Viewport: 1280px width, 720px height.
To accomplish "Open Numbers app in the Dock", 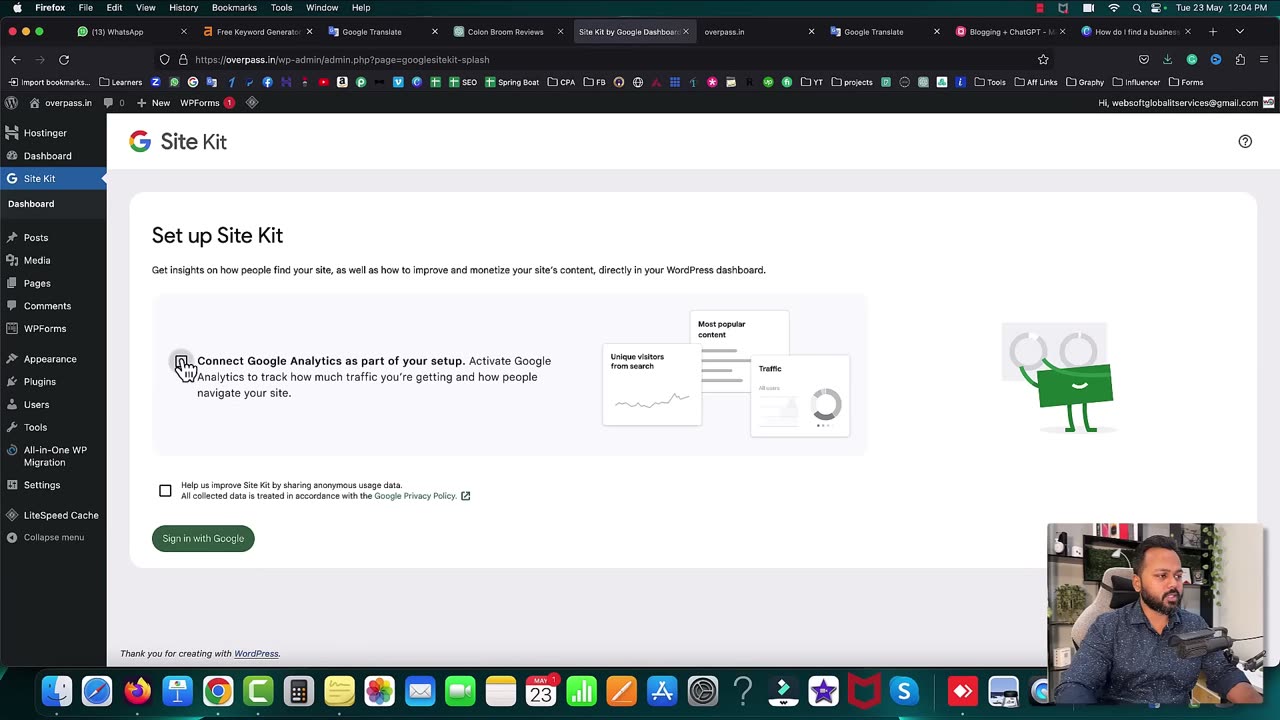I will [x=581, y=691].
